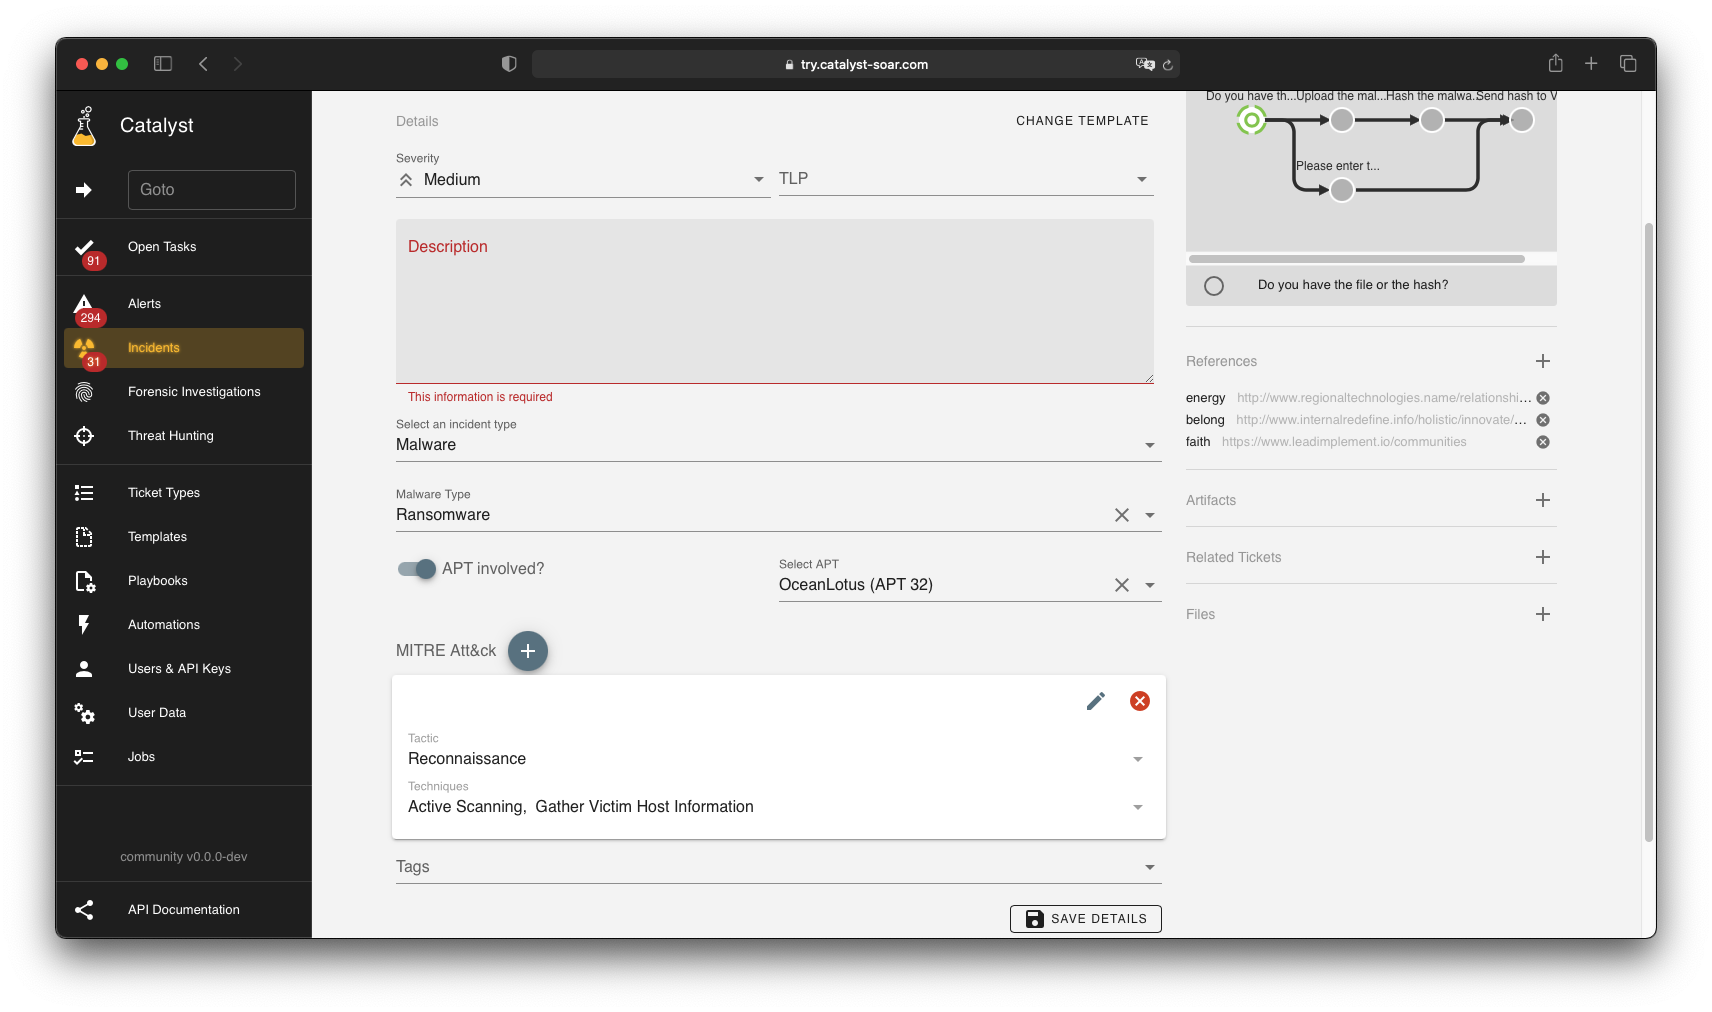Clear the Ransomware malware type selection

point(1121,515)
